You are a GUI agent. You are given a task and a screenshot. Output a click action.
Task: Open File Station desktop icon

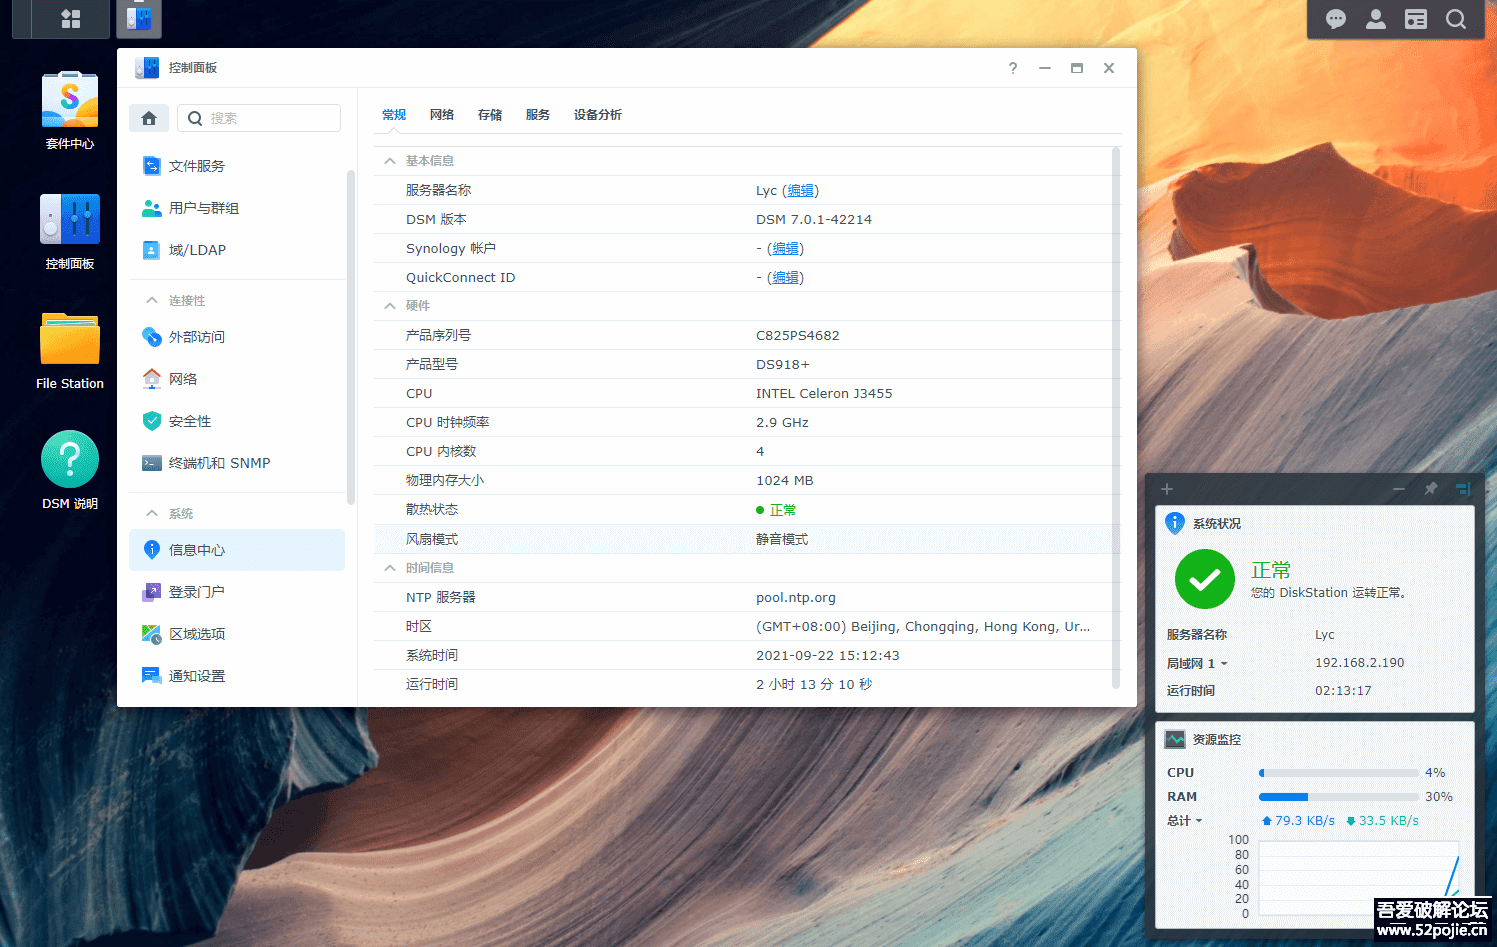[x=70, y=351]
